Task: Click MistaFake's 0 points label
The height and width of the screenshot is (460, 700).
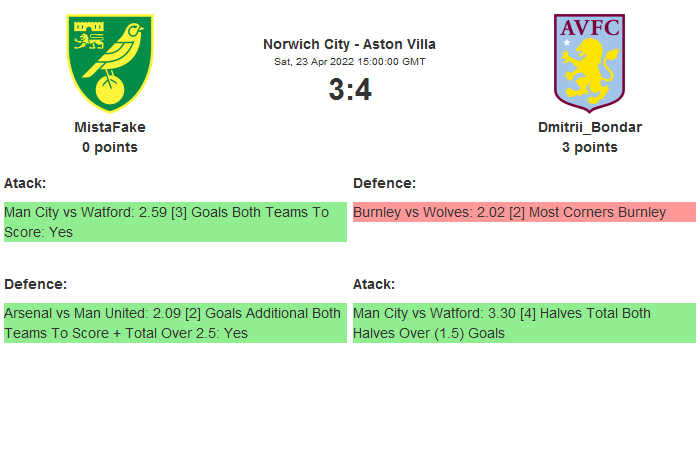Action: [110, 147]
